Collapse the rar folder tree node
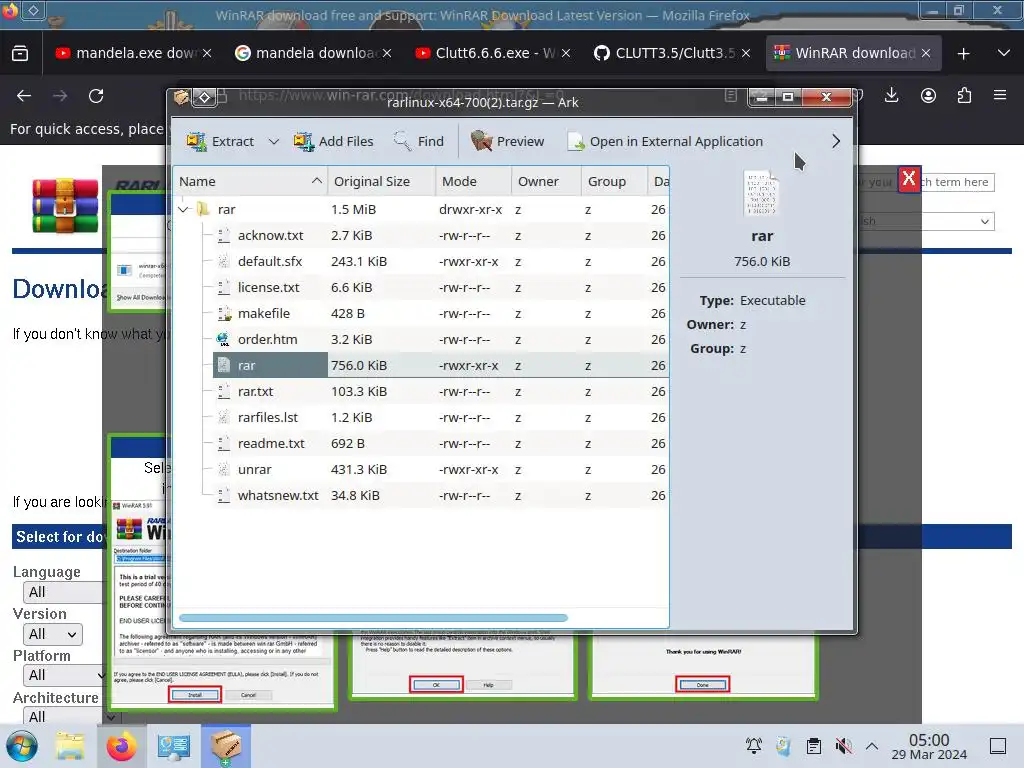The height and width of the screenshot is (768, 1024). click(x=184, y=210)
